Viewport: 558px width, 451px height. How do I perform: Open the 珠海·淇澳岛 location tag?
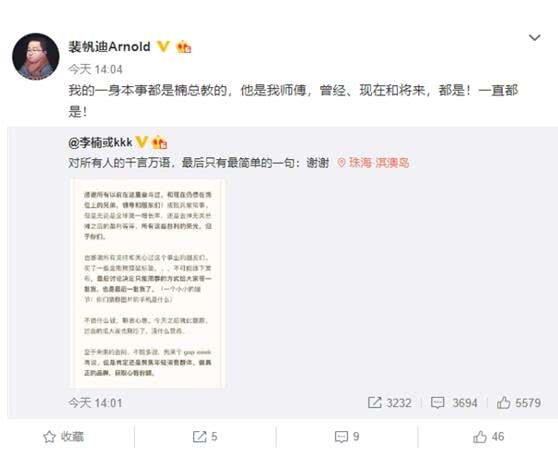point(379,163)
